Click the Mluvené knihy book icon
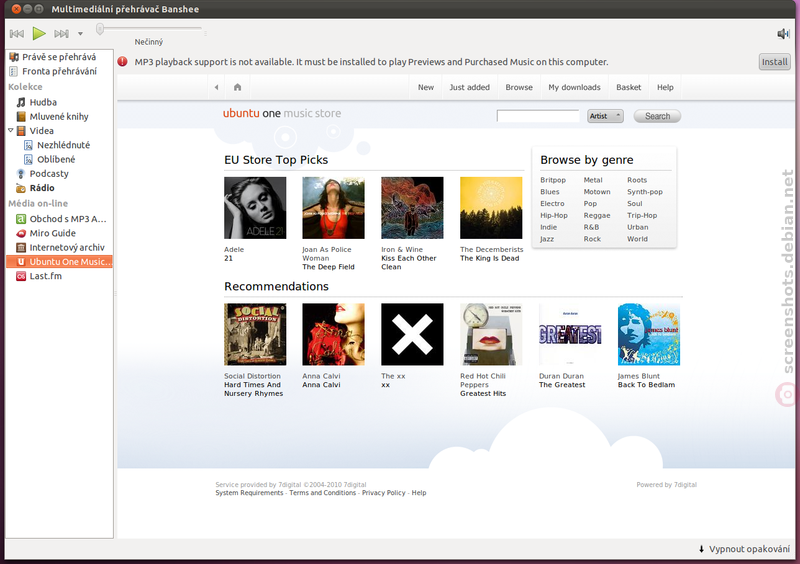Viewport: 800px width, 564px height. (21, 116)
